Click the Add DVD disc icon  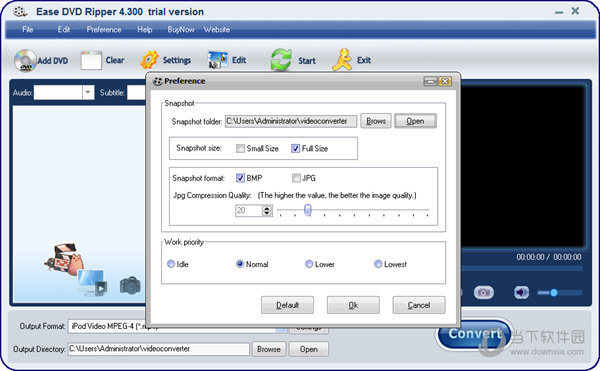(25, 60)
